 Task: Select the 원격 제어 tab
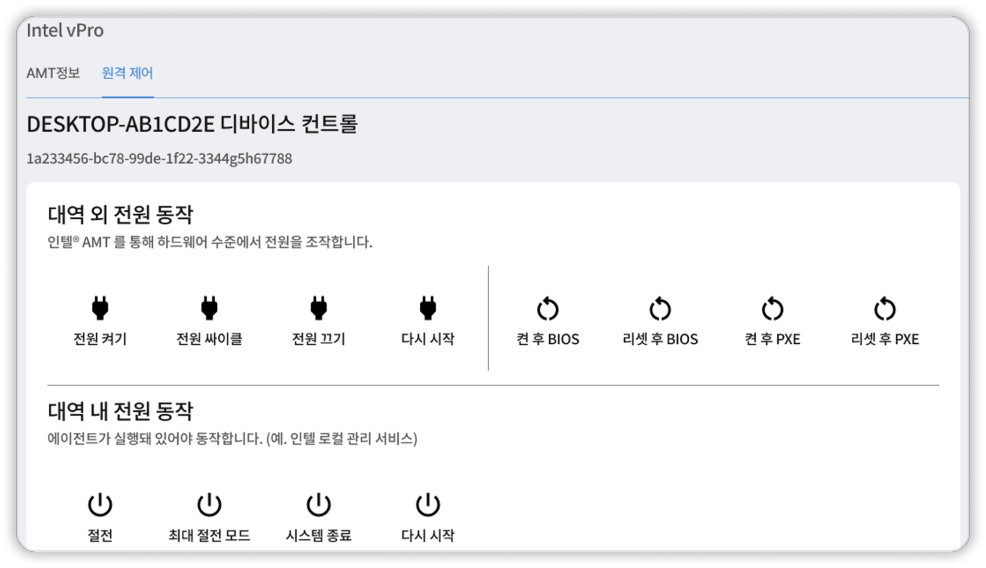pyautogui.click(x=128, y=73)
